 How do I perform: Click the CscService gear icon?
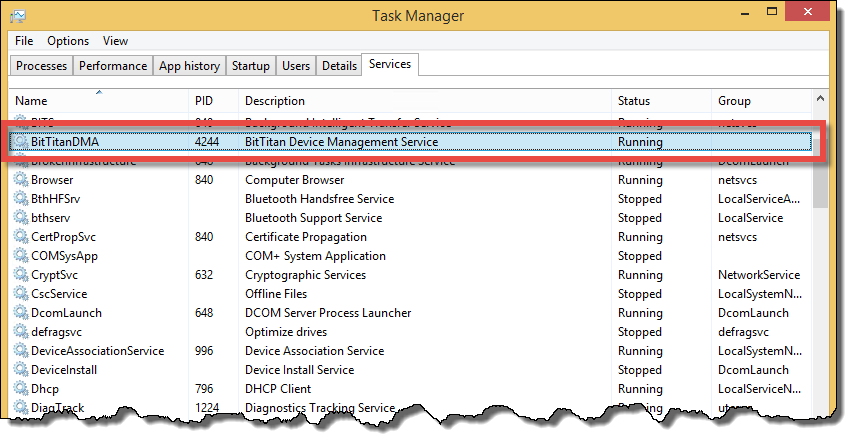pyautogui.click(x=21, y=294)
